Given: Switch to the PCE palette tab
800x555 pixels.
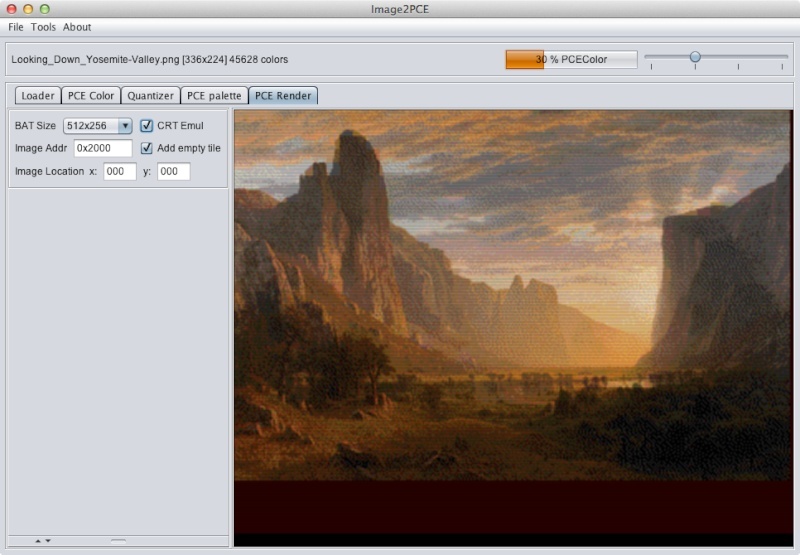Looking at the screenshot, I should pyautogui.click(x=214, y=96).
